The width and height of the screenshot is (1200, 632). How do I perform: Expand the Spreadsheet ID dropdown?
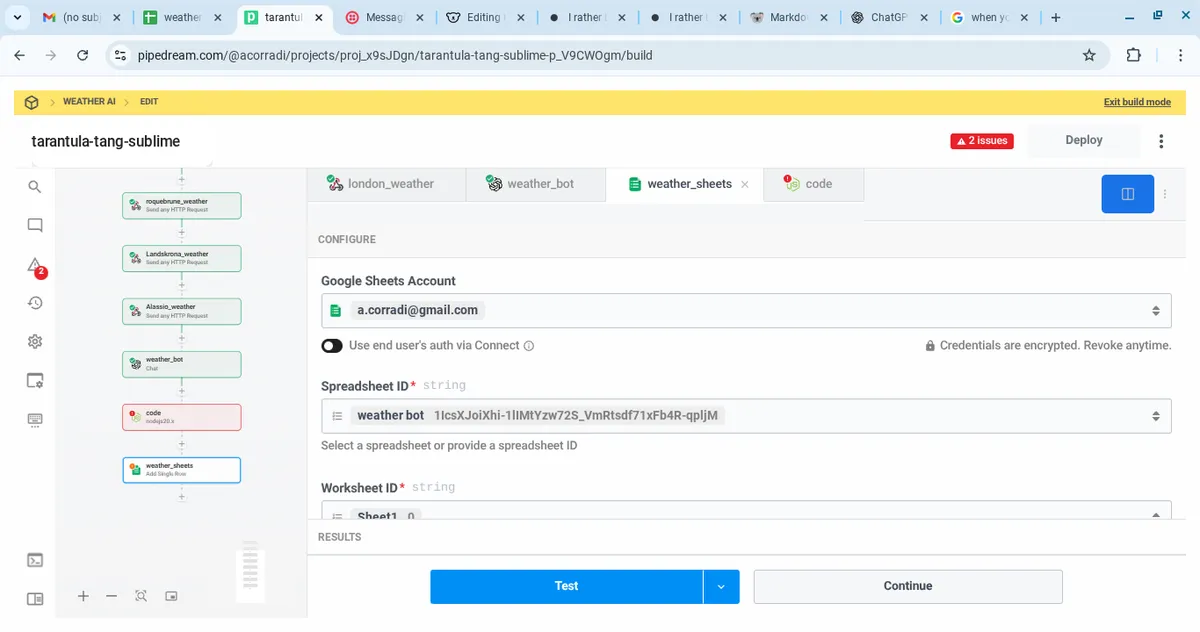pyautogui.click(x=745, y=416)
